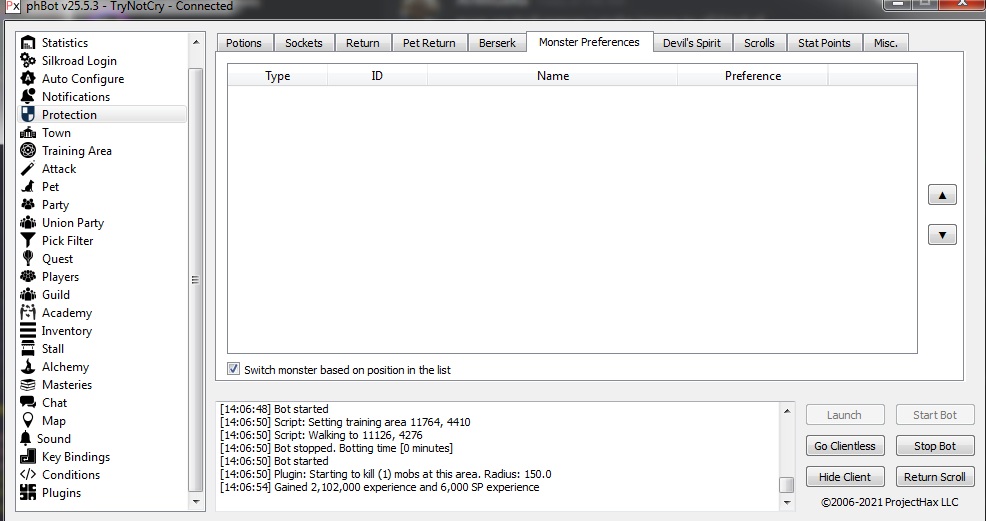The image size is (986, 521).
Task: Select the Pick Filter funnel icon
Action: tap(28, 241)
